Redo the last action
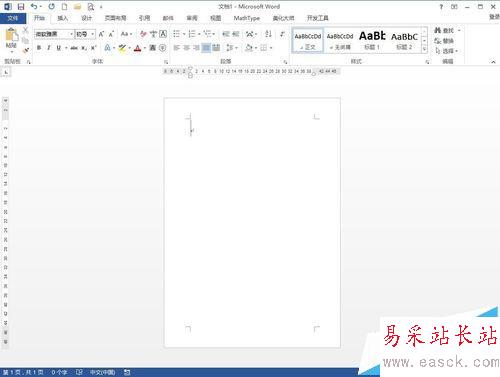 click(52, 6)
